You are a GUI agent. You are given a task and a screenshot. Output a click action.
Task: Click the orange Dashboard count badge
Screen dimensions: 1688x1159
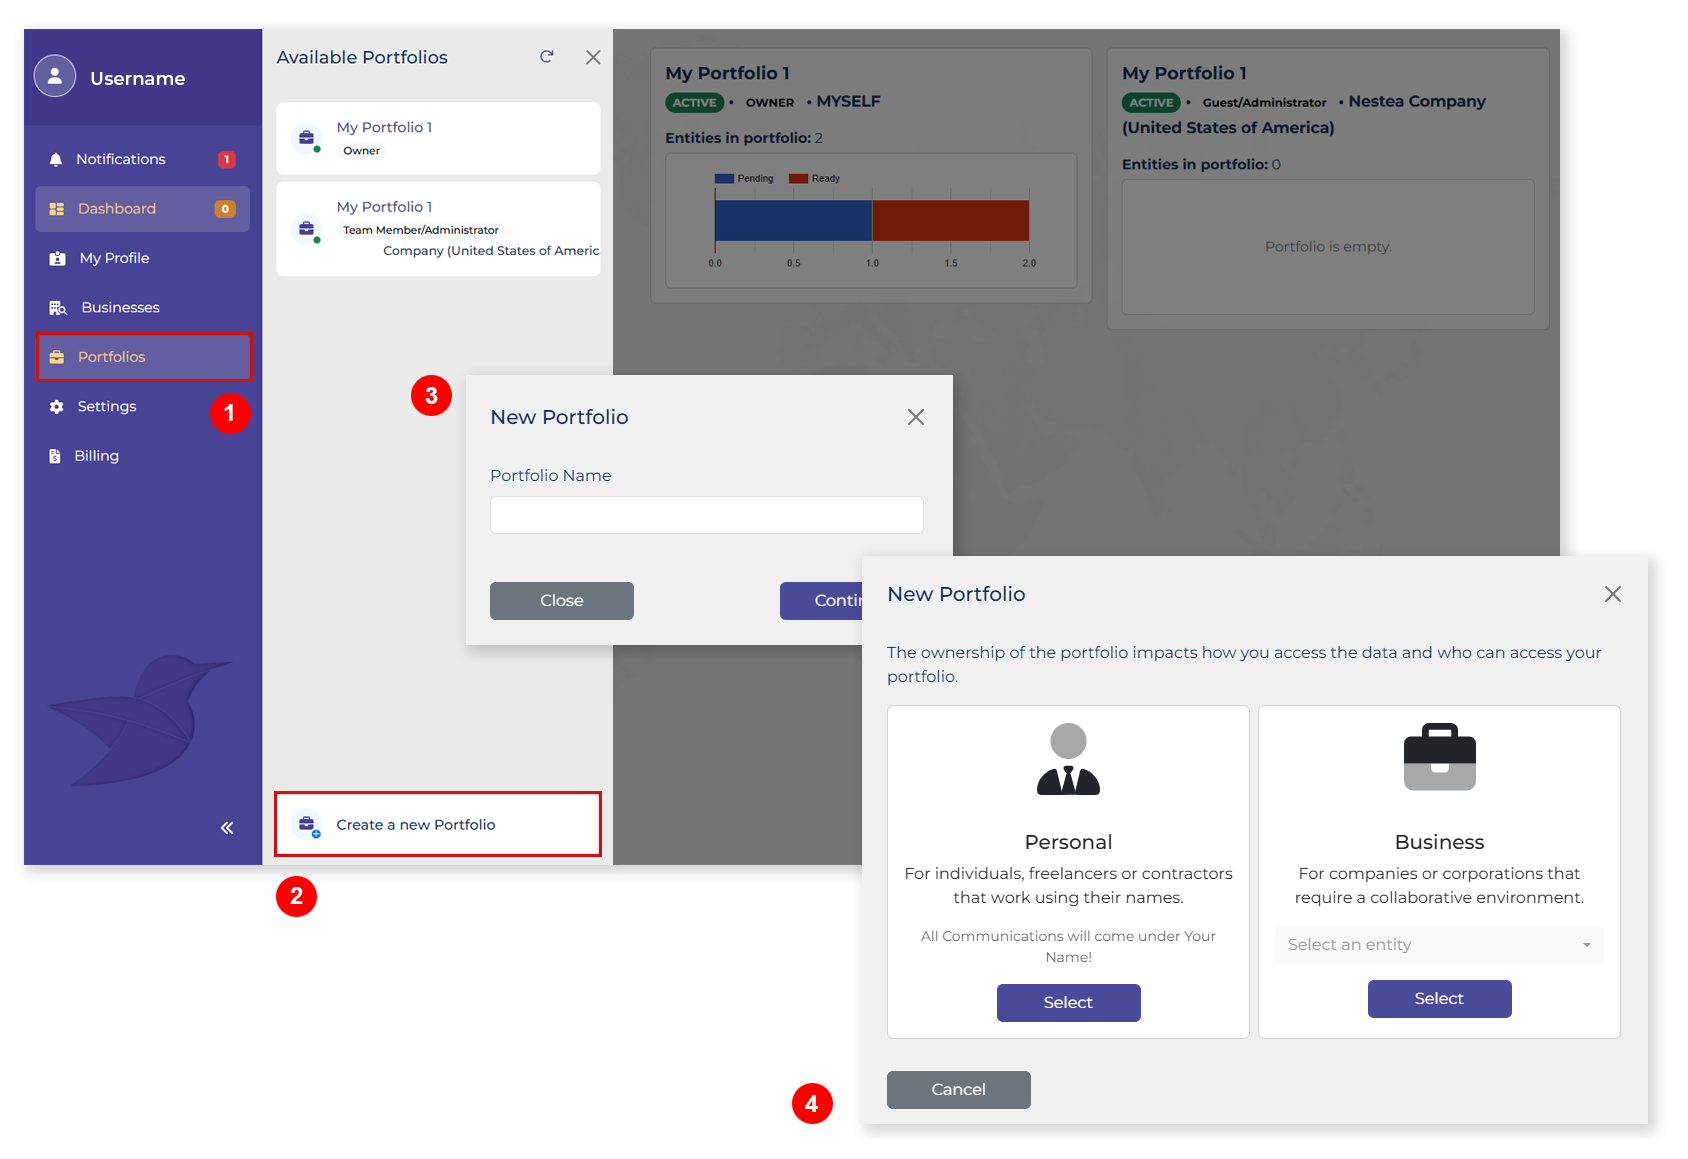coord(225,209)
